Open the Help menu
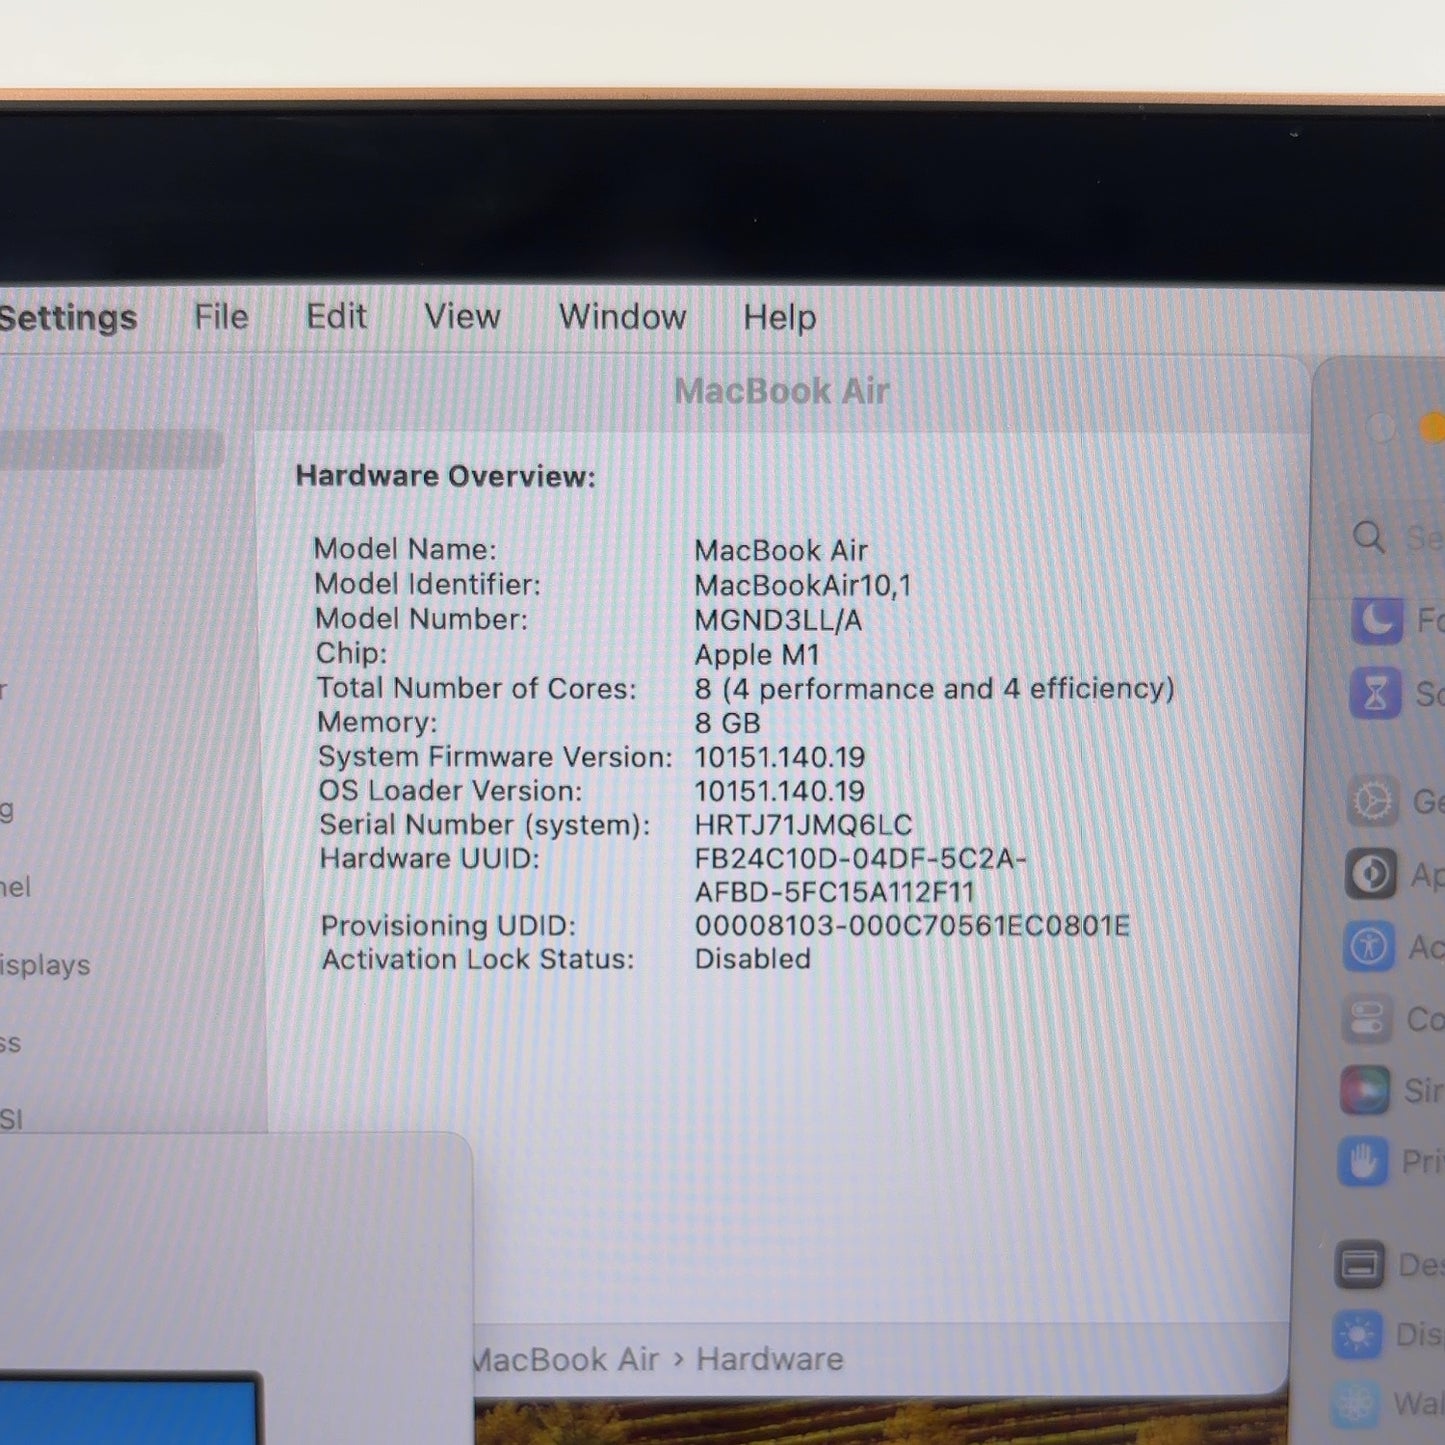The image size is (1445, 1445). 780,318
